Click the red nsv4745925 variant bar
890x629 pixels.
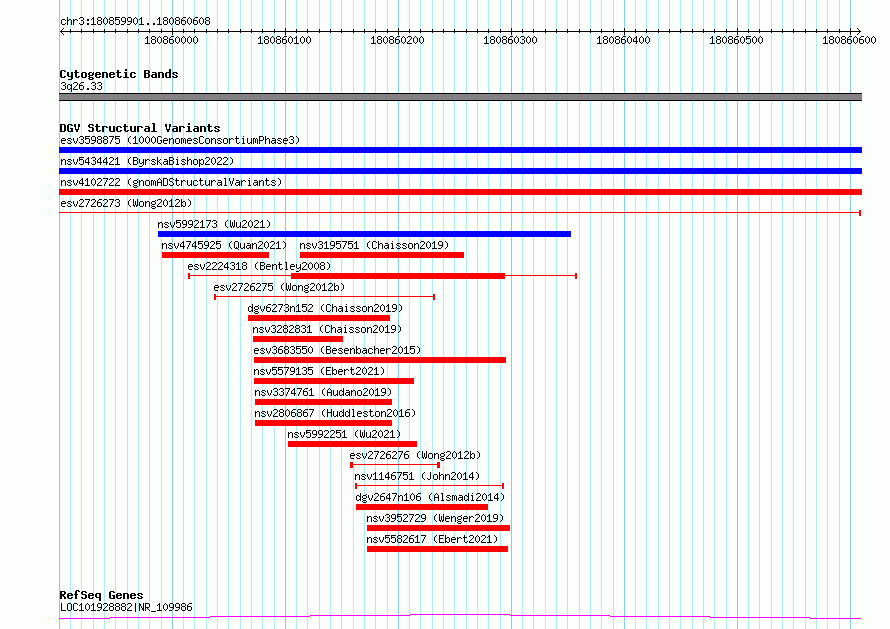click(215, 255)
